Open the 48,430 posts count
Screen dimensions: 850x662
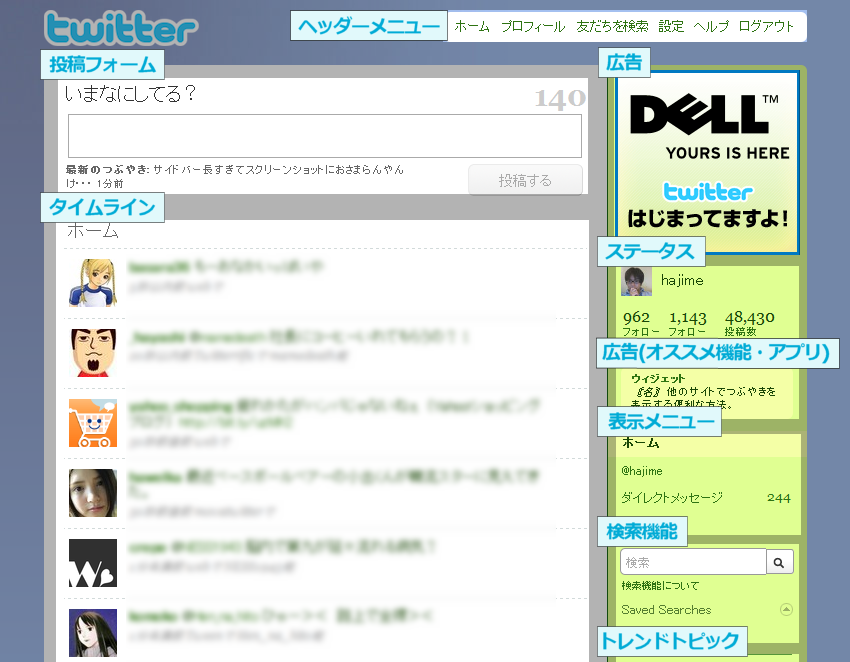pyautogui.click(x=750, y=318)
